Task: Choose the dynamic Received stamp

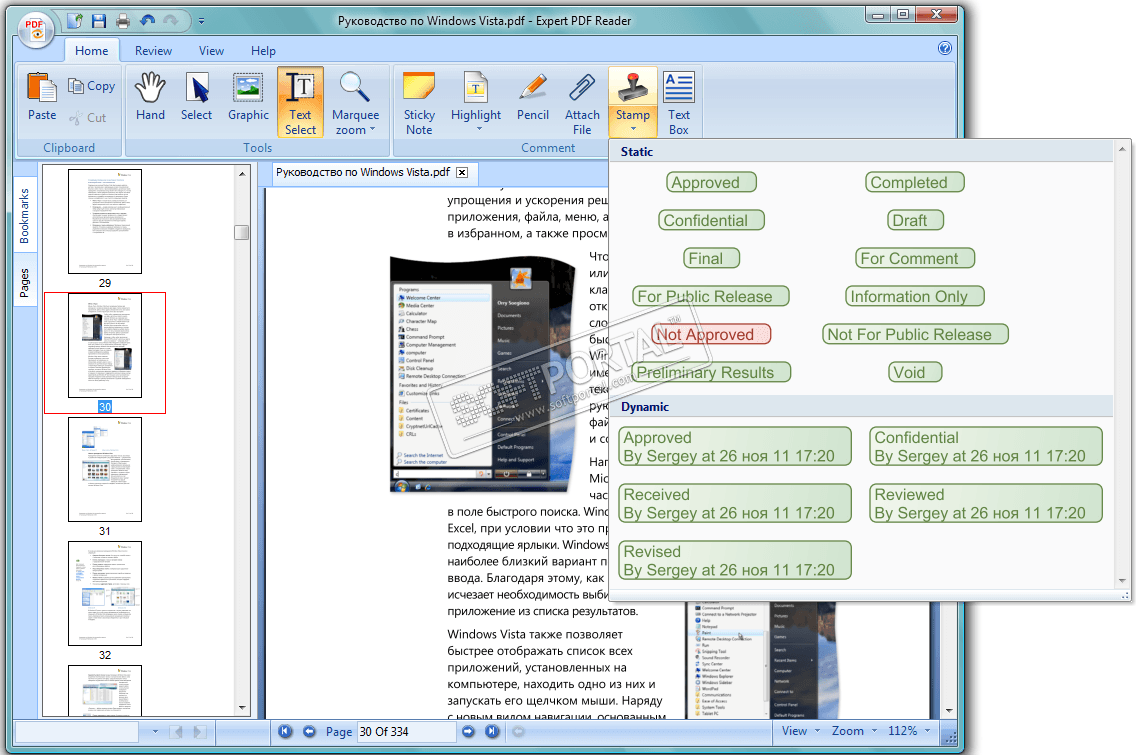Action: (734, 504)
